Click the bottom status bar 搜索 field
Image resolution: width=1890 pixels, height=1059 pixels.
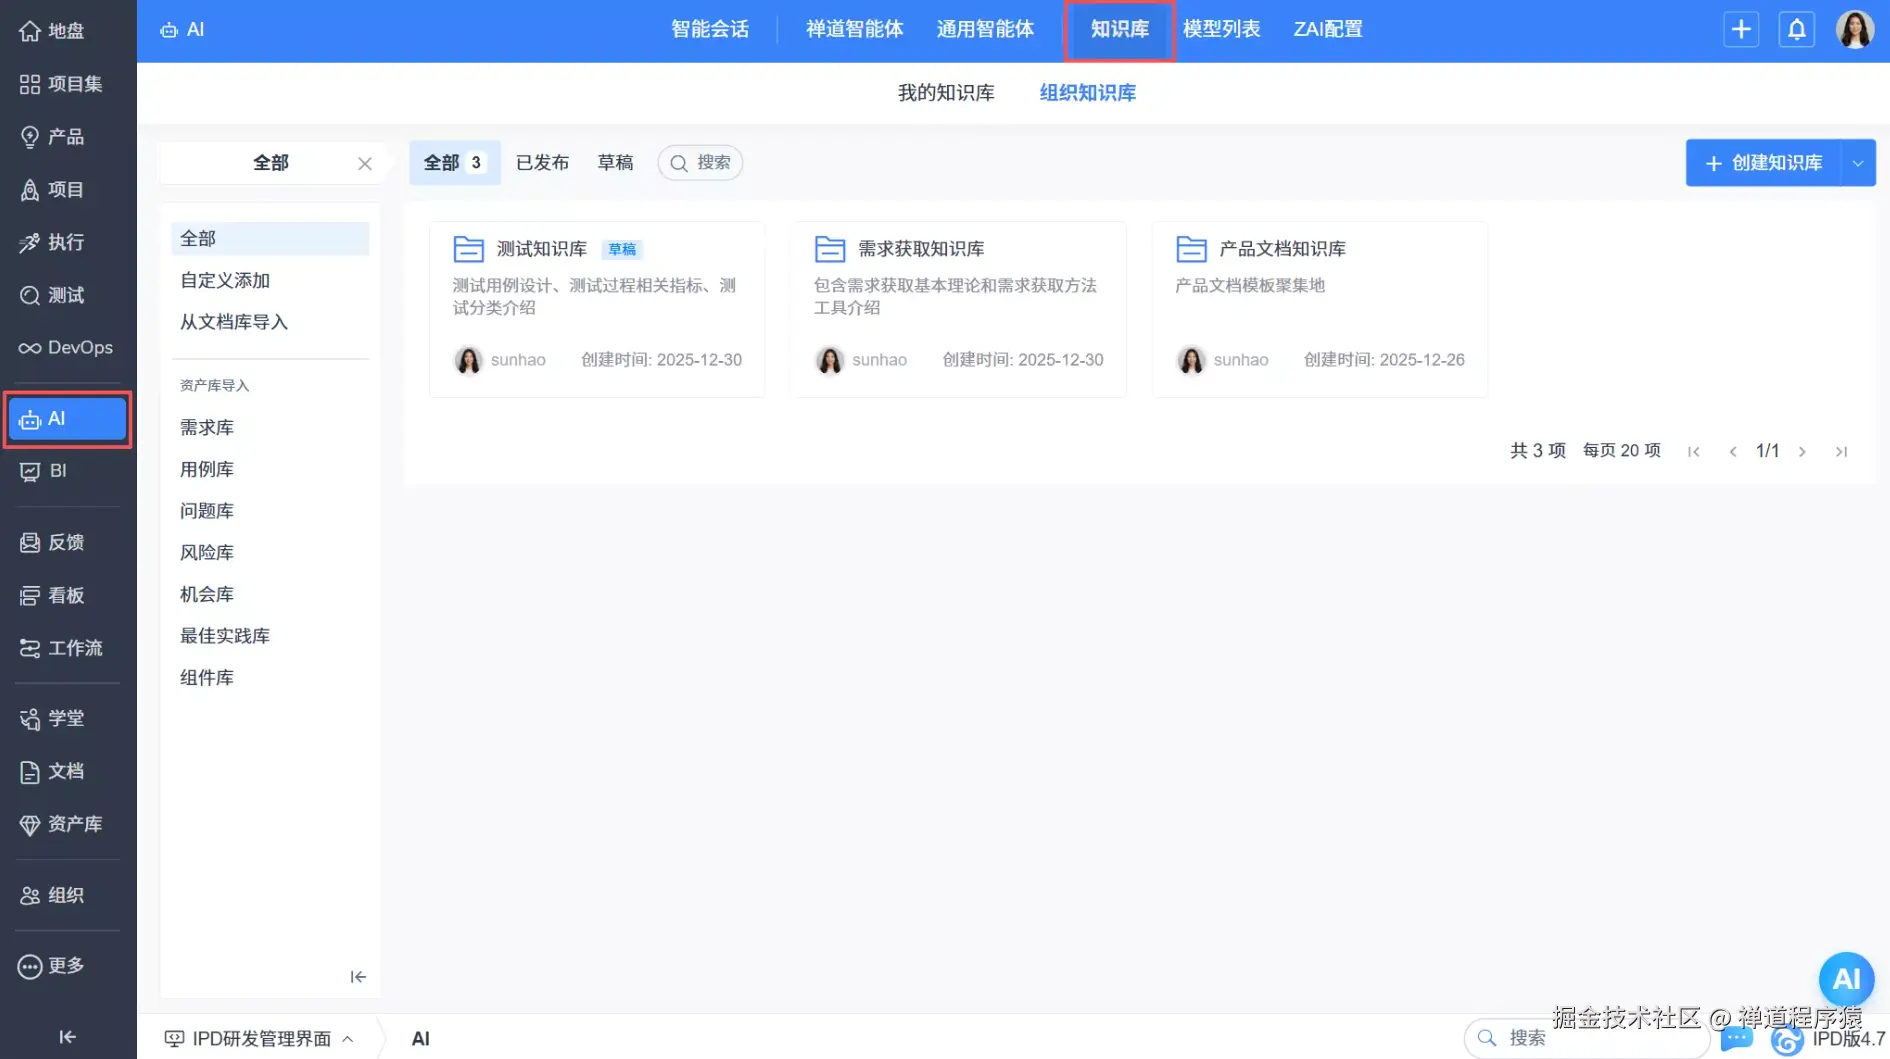(1587, 1039)
